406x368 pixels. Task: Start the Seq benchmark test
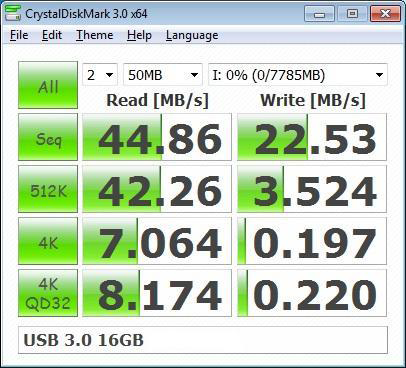coord(48,137)
